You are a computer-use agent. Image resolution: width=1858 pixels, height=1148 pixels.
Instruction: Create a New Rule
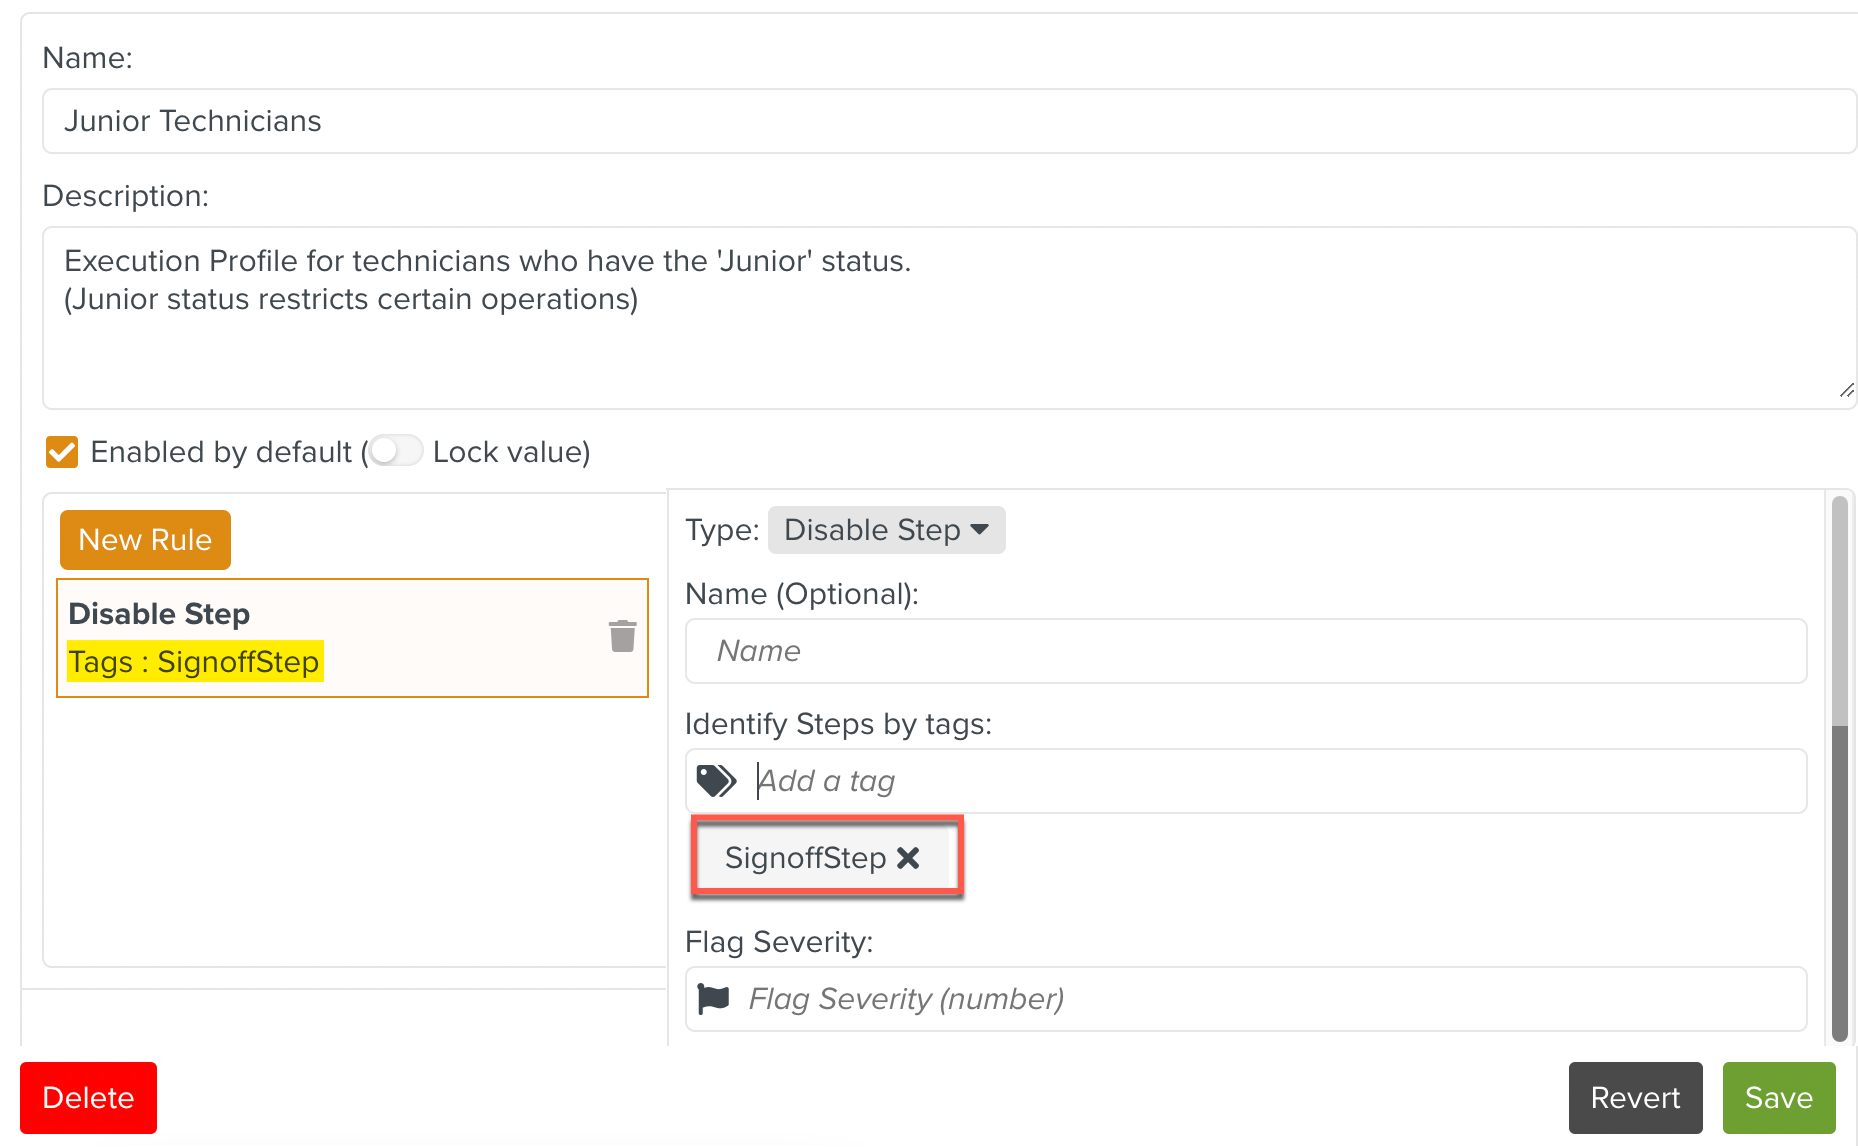tap(145, 539)
